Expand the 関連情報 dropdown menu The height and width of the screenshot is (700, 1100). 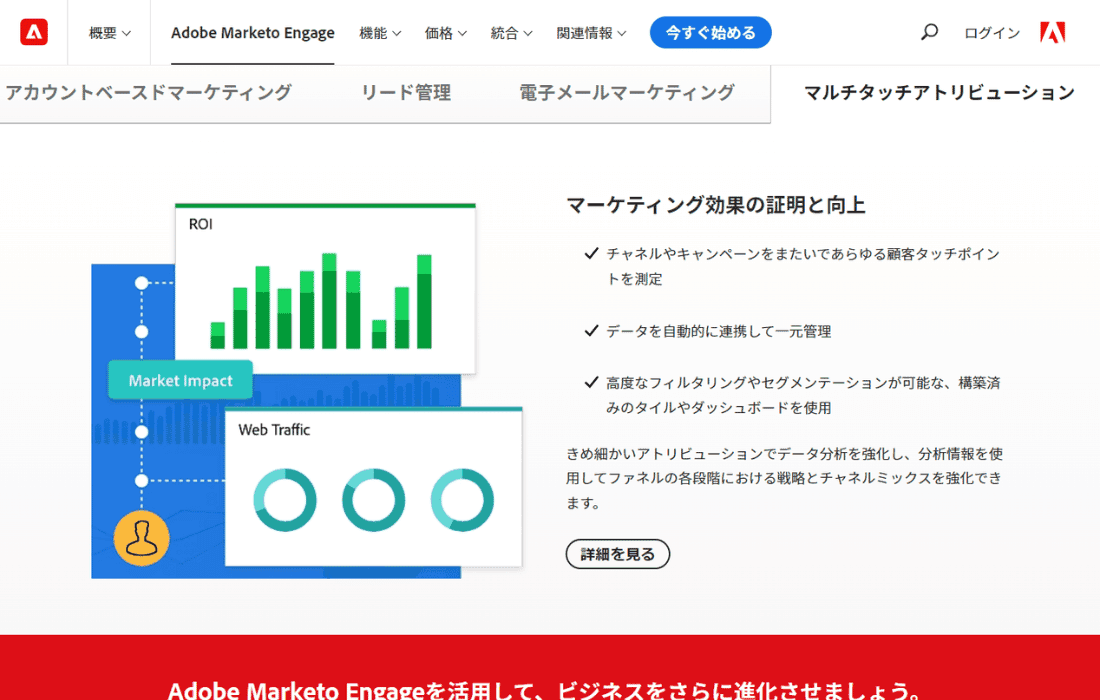(591, 33)
